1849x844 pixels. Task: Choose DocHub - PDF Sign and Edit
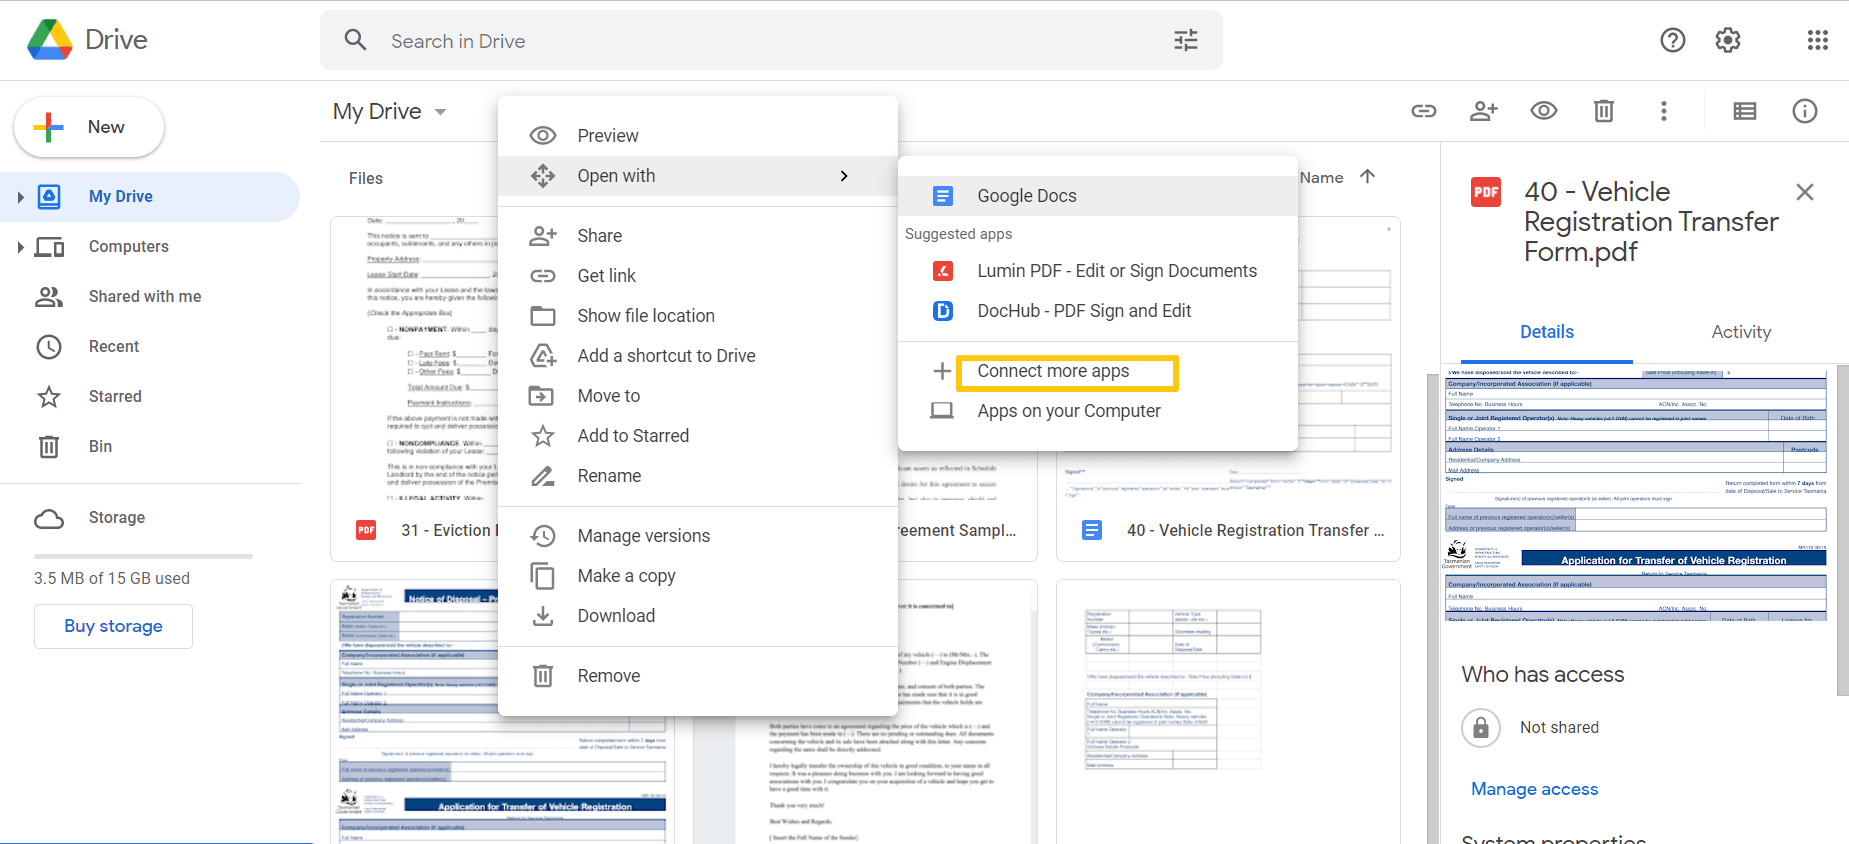1098,311
